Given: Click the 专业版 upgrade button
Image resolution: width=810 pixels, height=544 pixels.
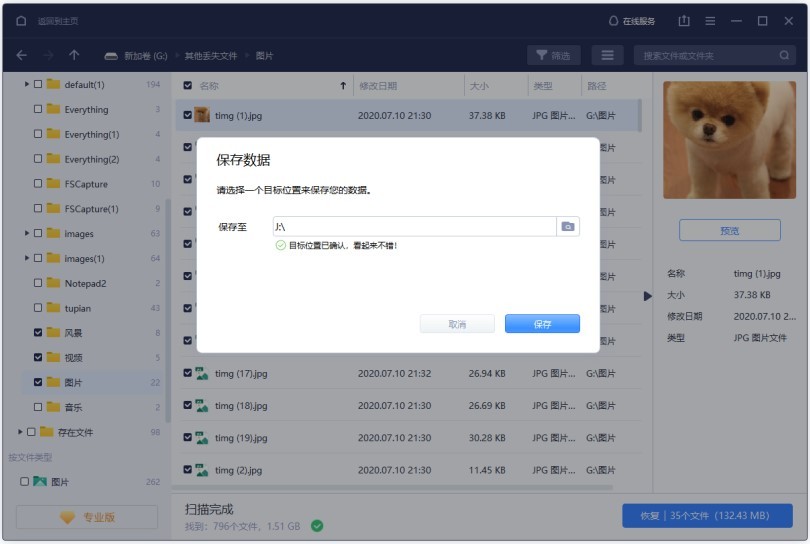Looking at the screenshot, I should tap(87, 517).
